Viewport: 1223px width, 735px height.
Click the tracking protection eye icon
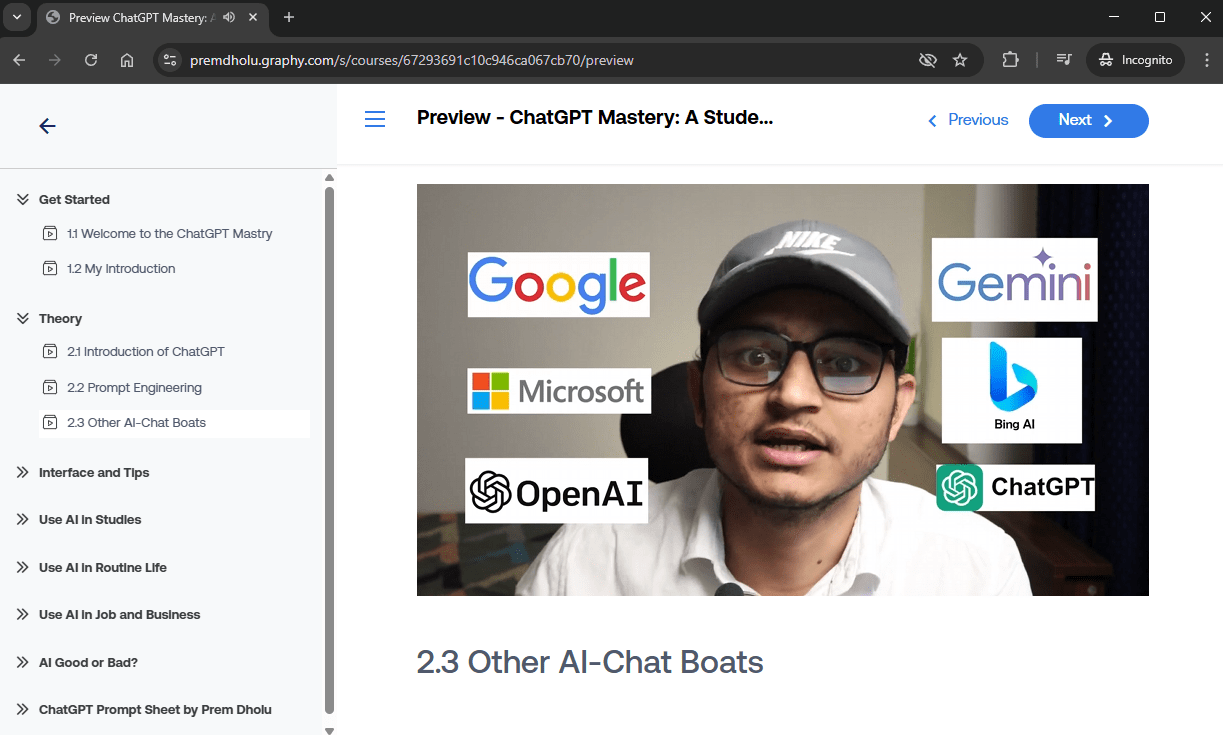point(927,60)
